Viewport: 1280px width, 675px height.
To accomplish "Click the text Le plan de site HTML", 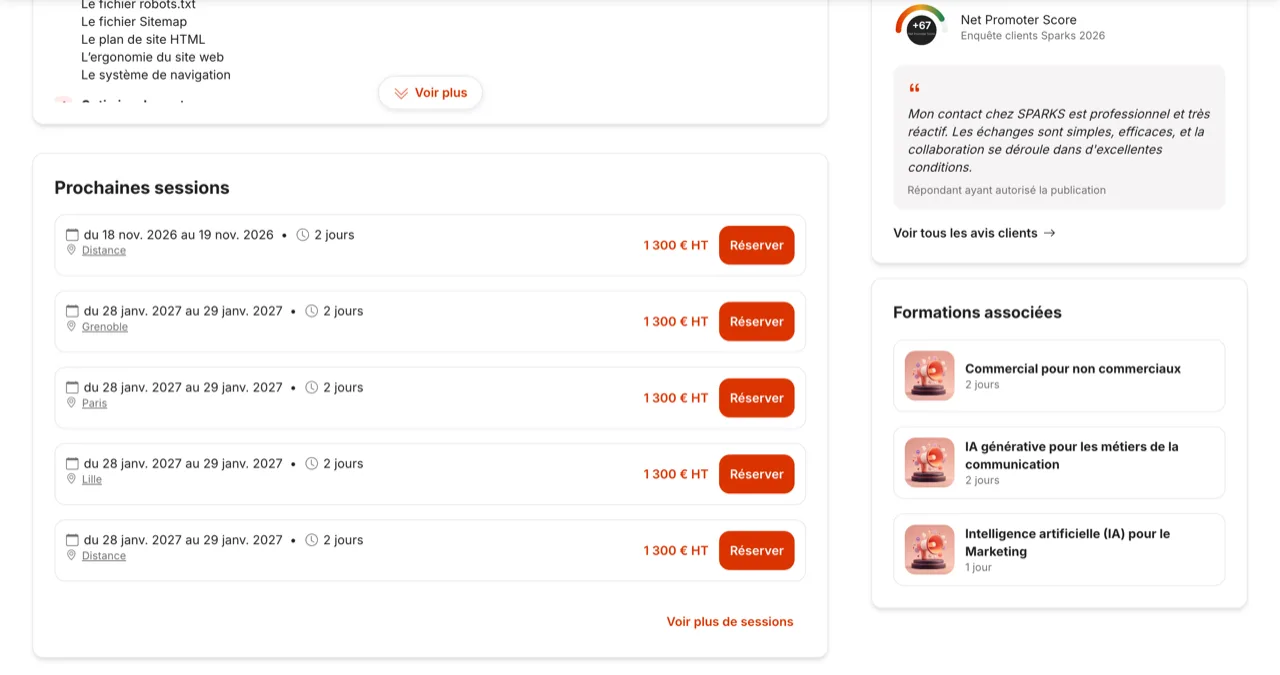I will coord(143,40).
